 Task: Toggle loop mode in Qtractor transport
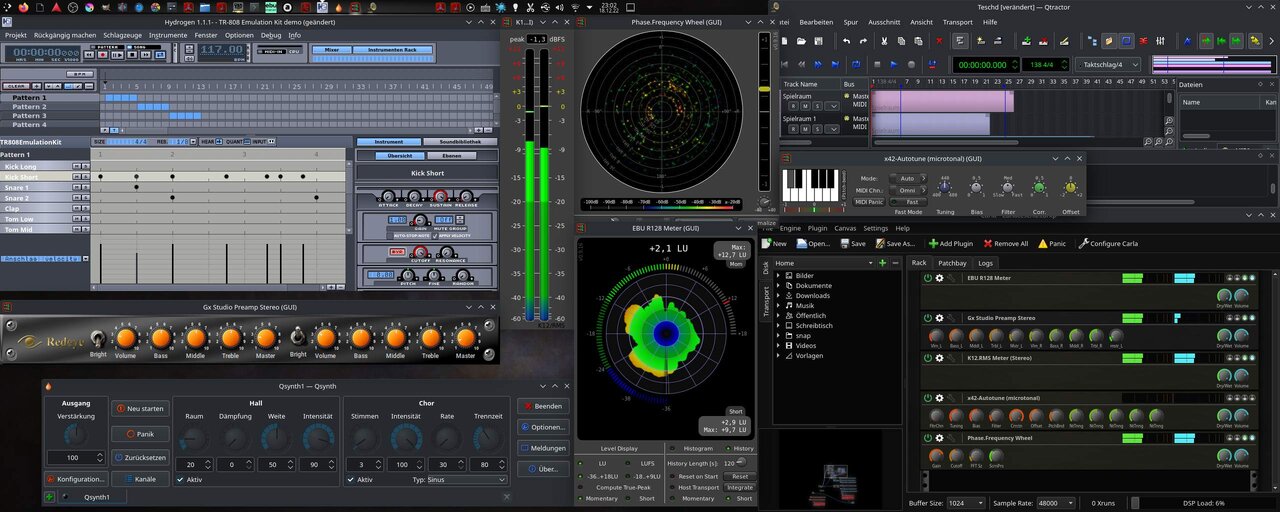[x=856, y=65]
